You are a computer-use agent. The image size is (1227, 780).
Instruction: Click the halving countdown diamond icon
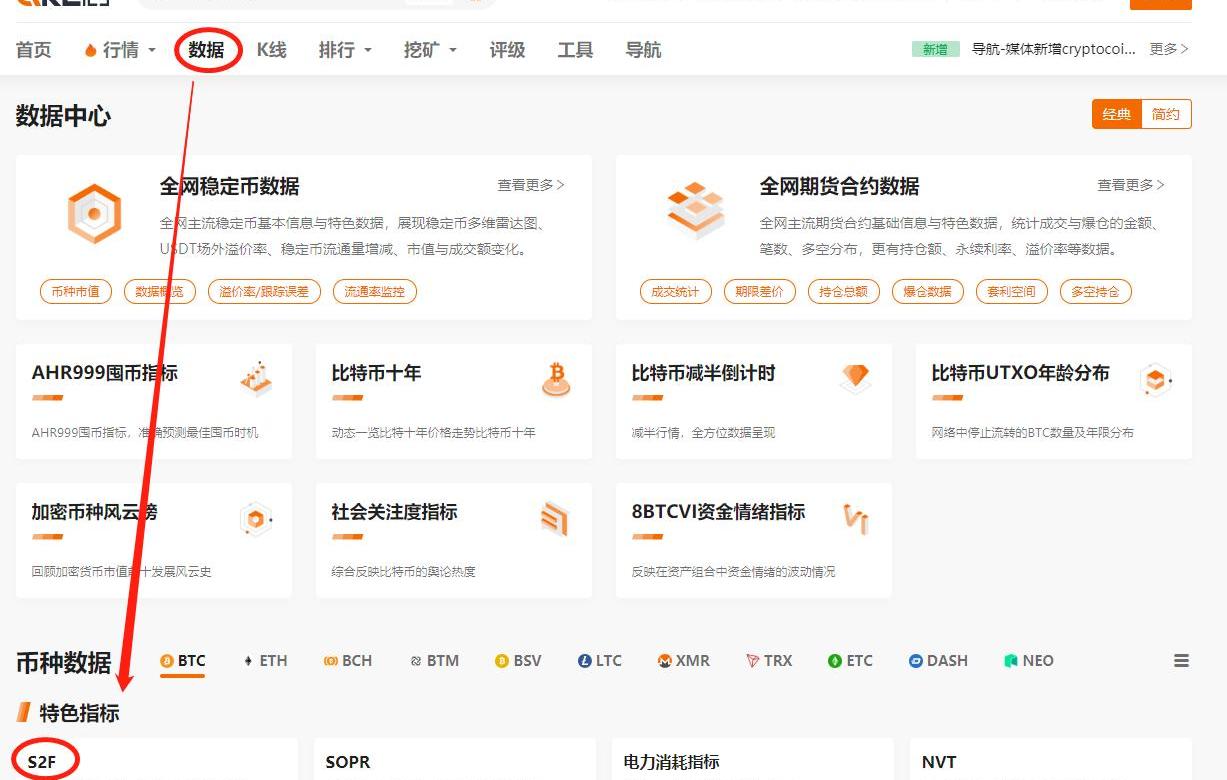[855, 378]
